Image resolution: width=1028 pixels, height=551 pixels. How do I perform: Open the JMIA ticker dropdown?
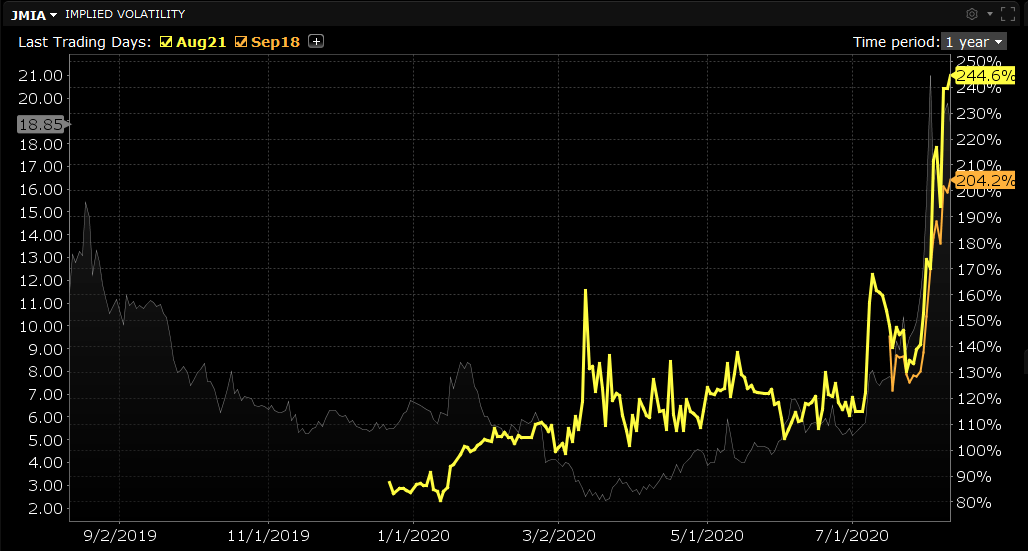pos(34,14)
